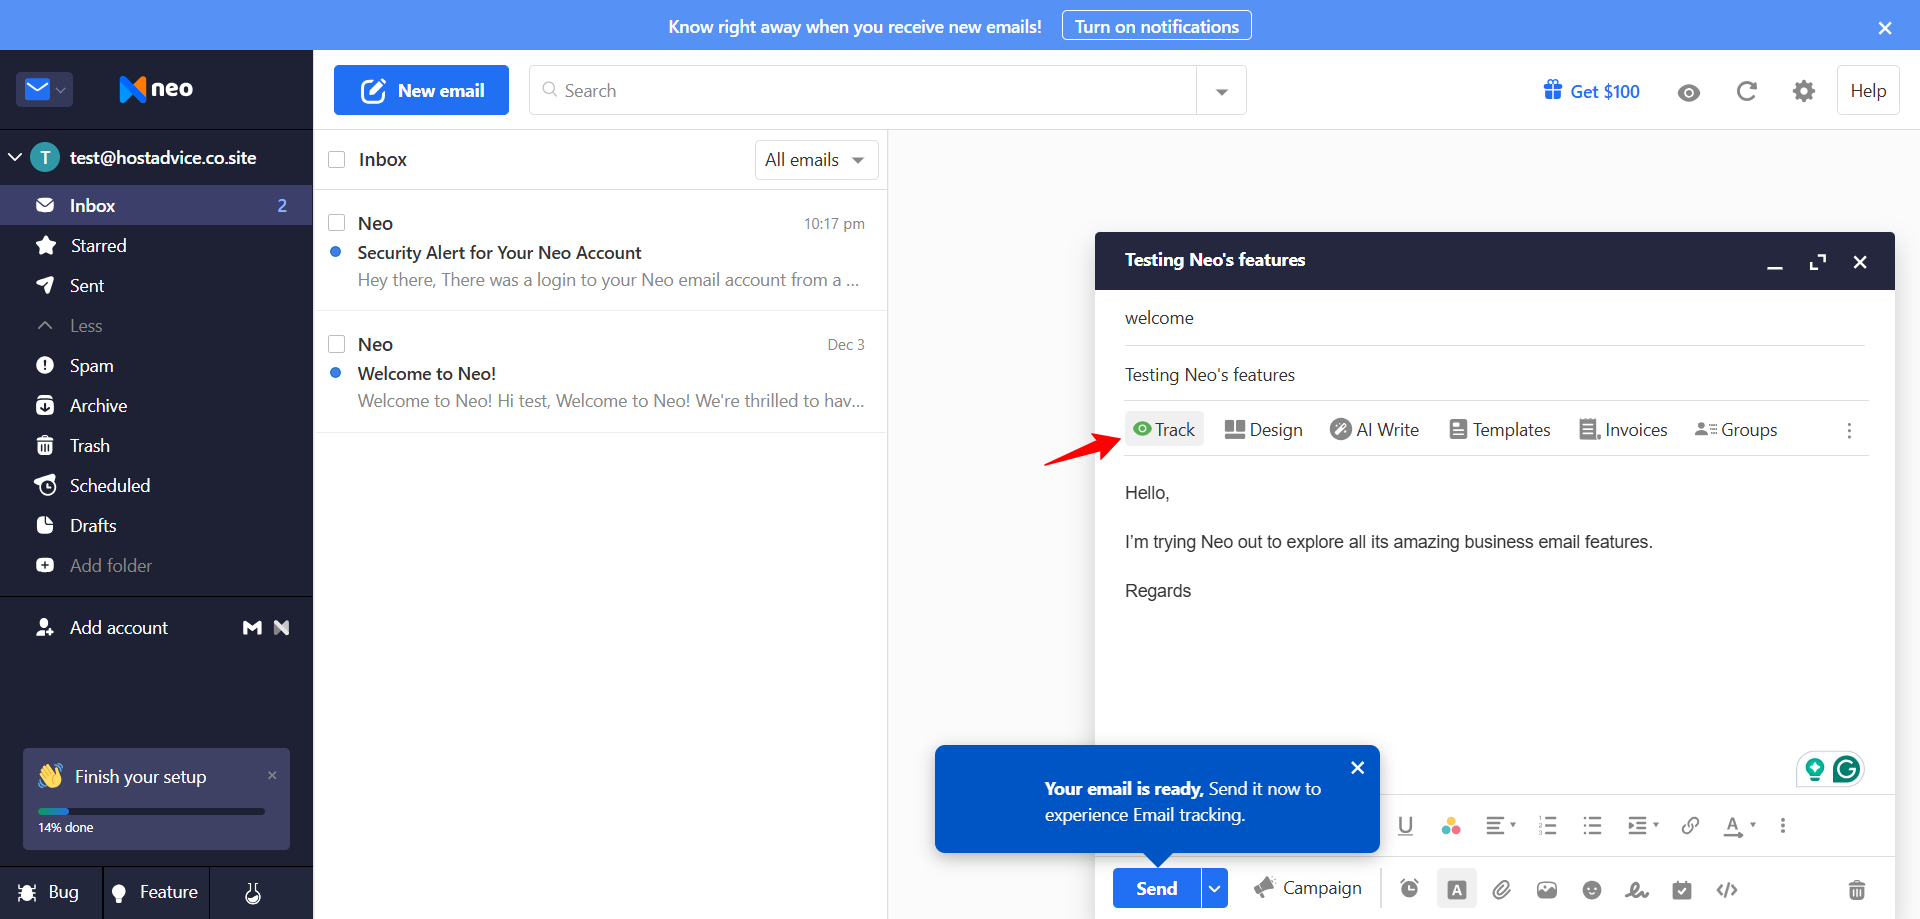The image size is (1920, 919).
Task: Insert signature with the signature icon
Action: point(1637,889)
